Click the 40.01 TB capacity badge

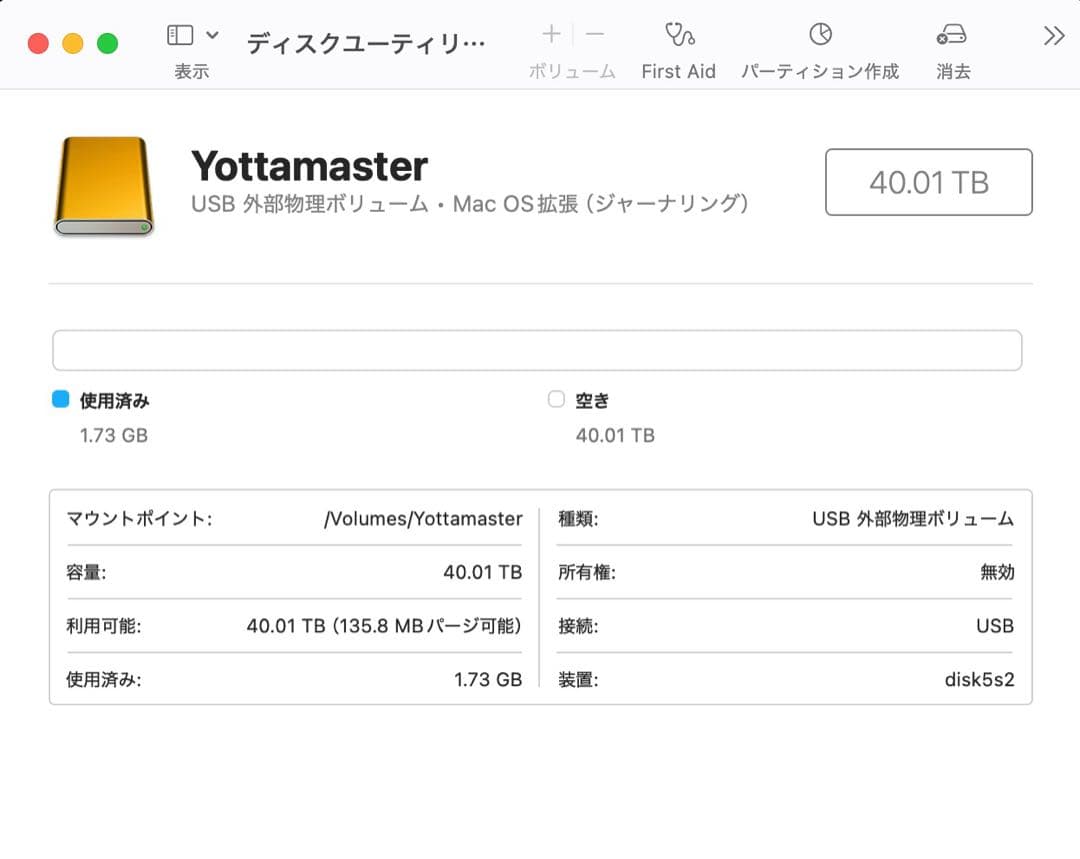click(928, 182)
